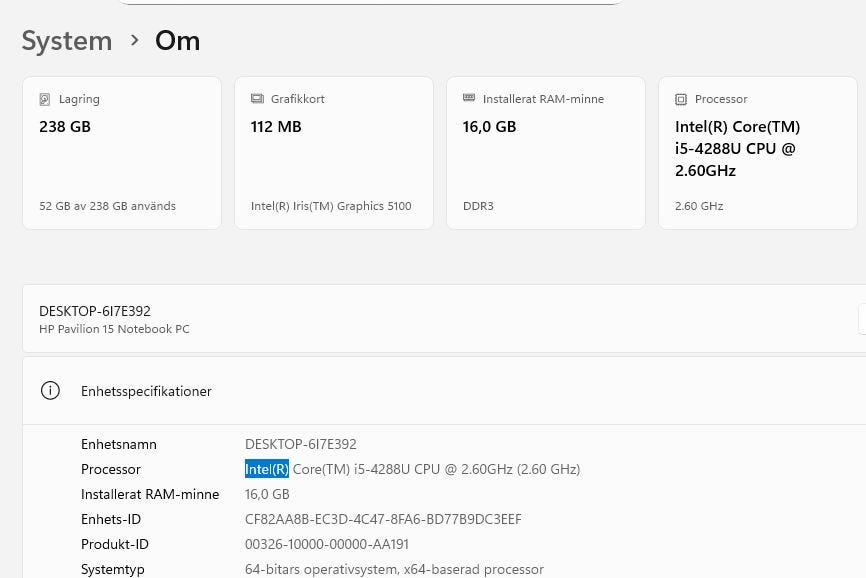Click the Enhets-ID value CF82AA8B
The image size is (866, 578).
[383, 519]
